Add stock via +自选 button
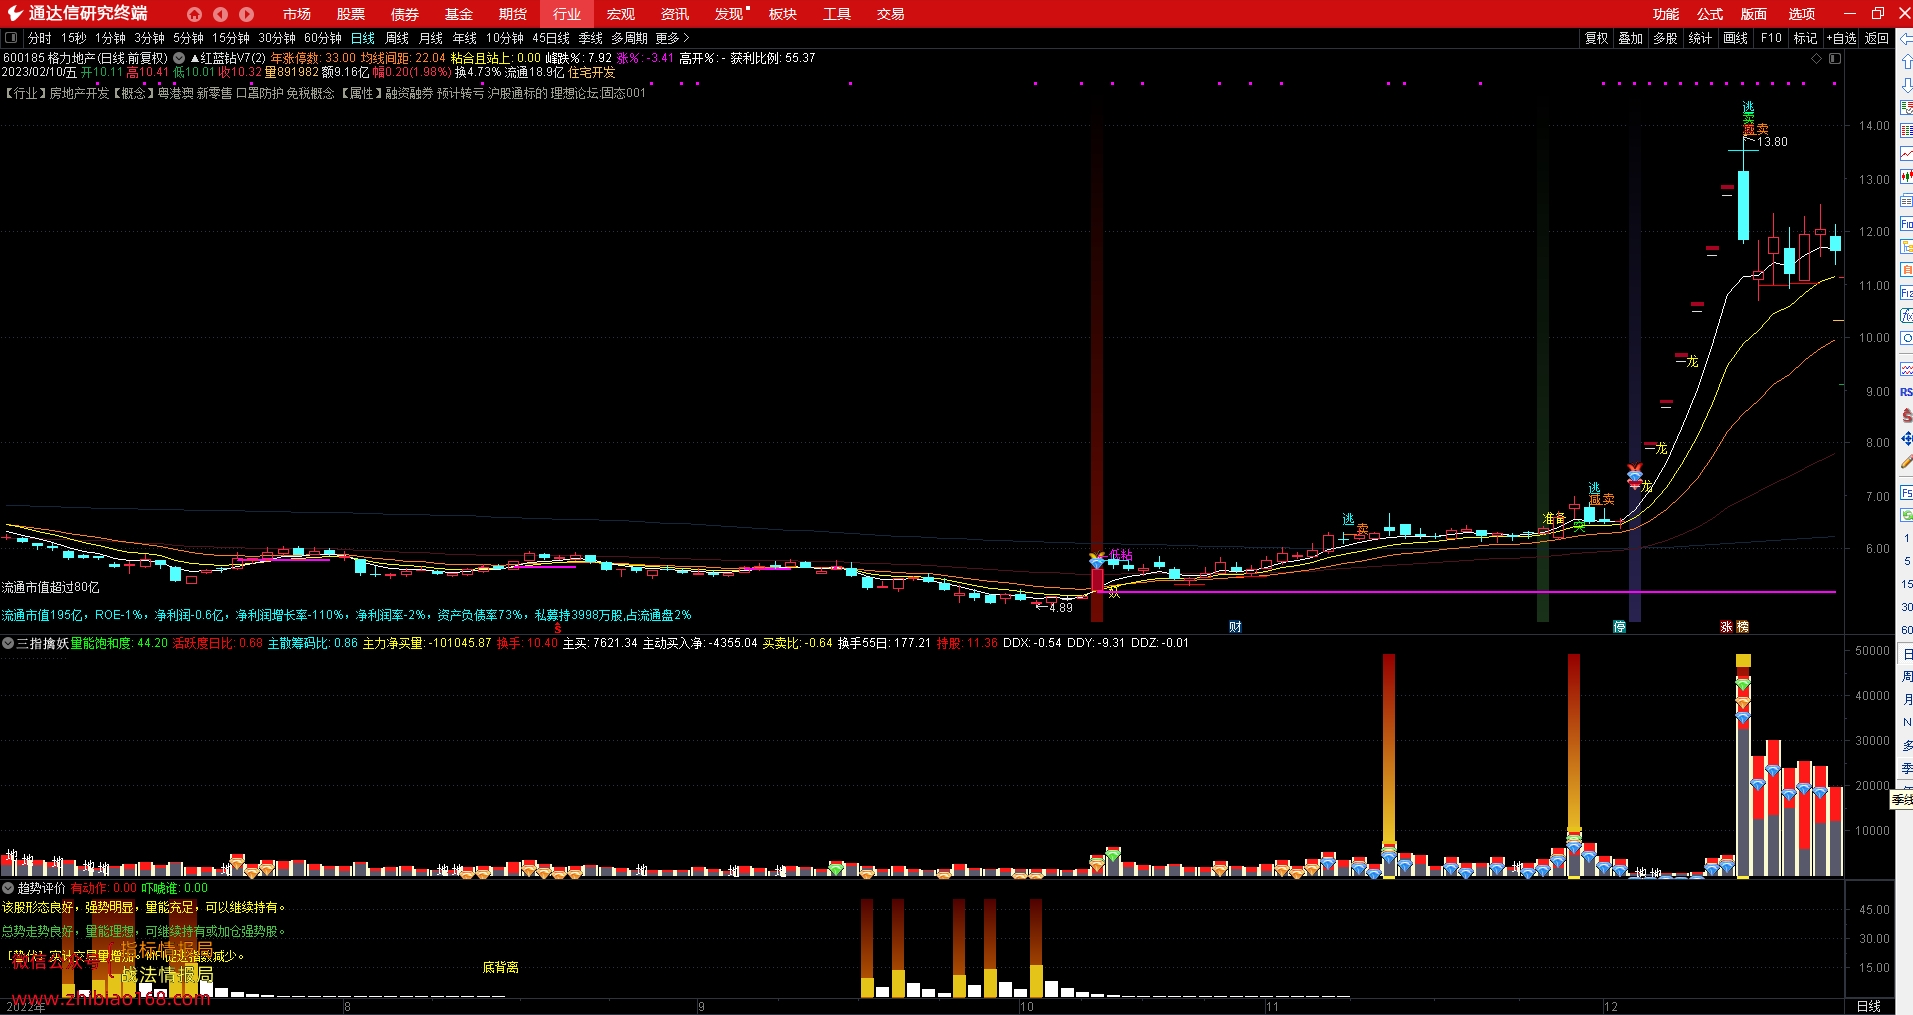This screenshot has width=1913, height=1015. 1841,38
